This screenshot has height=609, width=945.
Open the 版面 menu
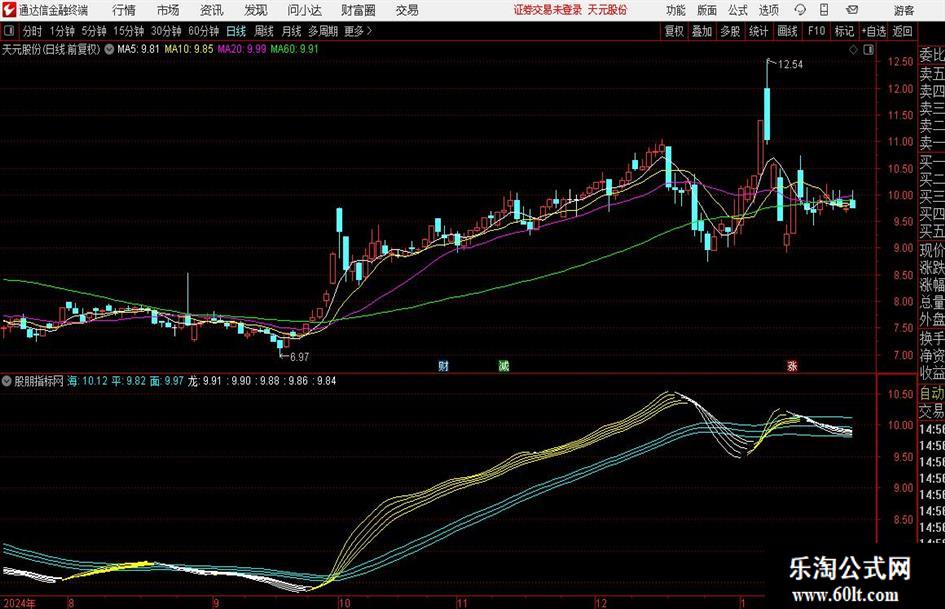[x=707, y=10]
